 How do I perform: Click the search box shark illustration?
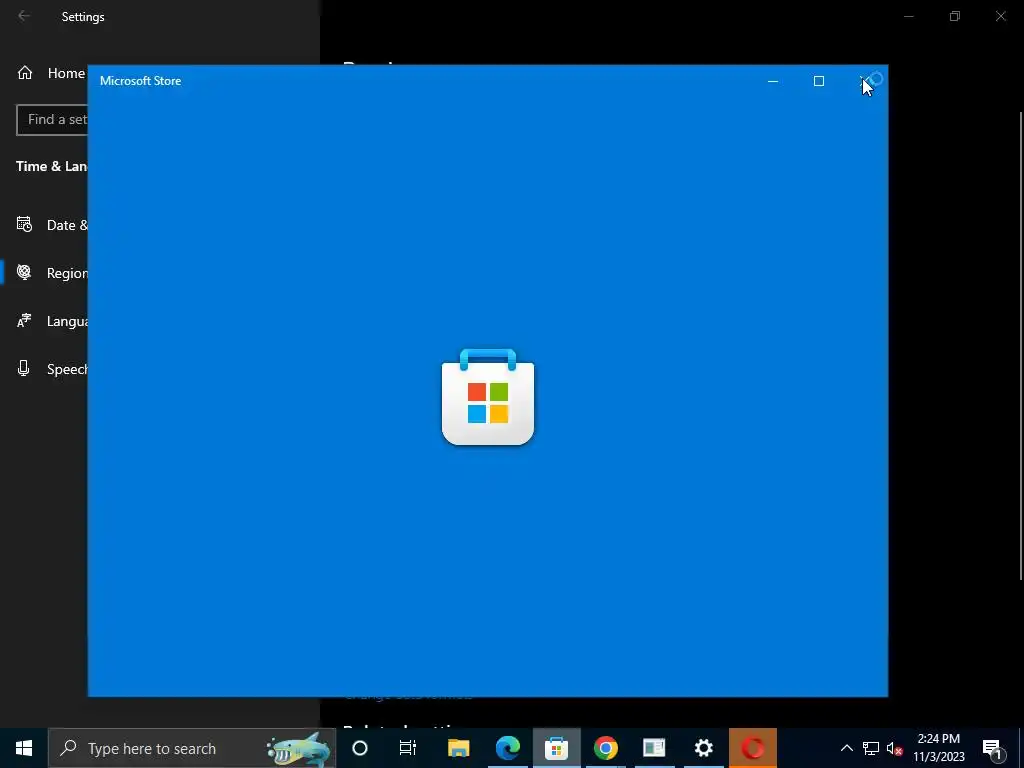click(x=300, y=749)
